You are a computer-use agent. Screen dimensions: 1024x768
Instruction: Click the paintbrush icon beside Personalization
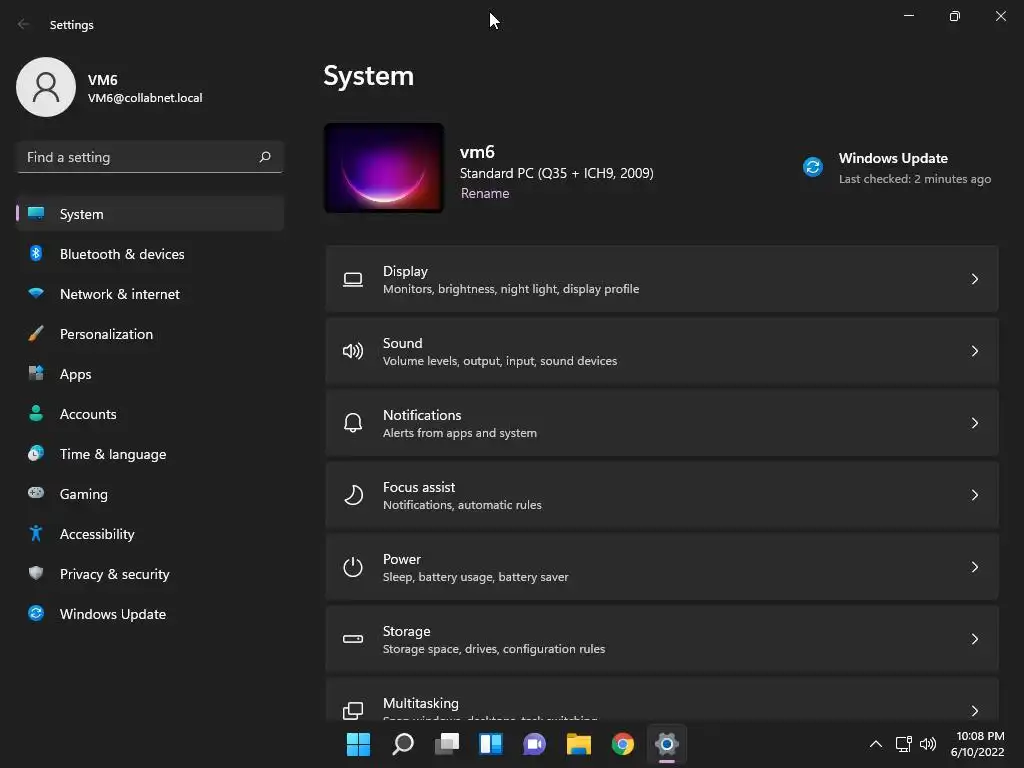tap(36, 334)
